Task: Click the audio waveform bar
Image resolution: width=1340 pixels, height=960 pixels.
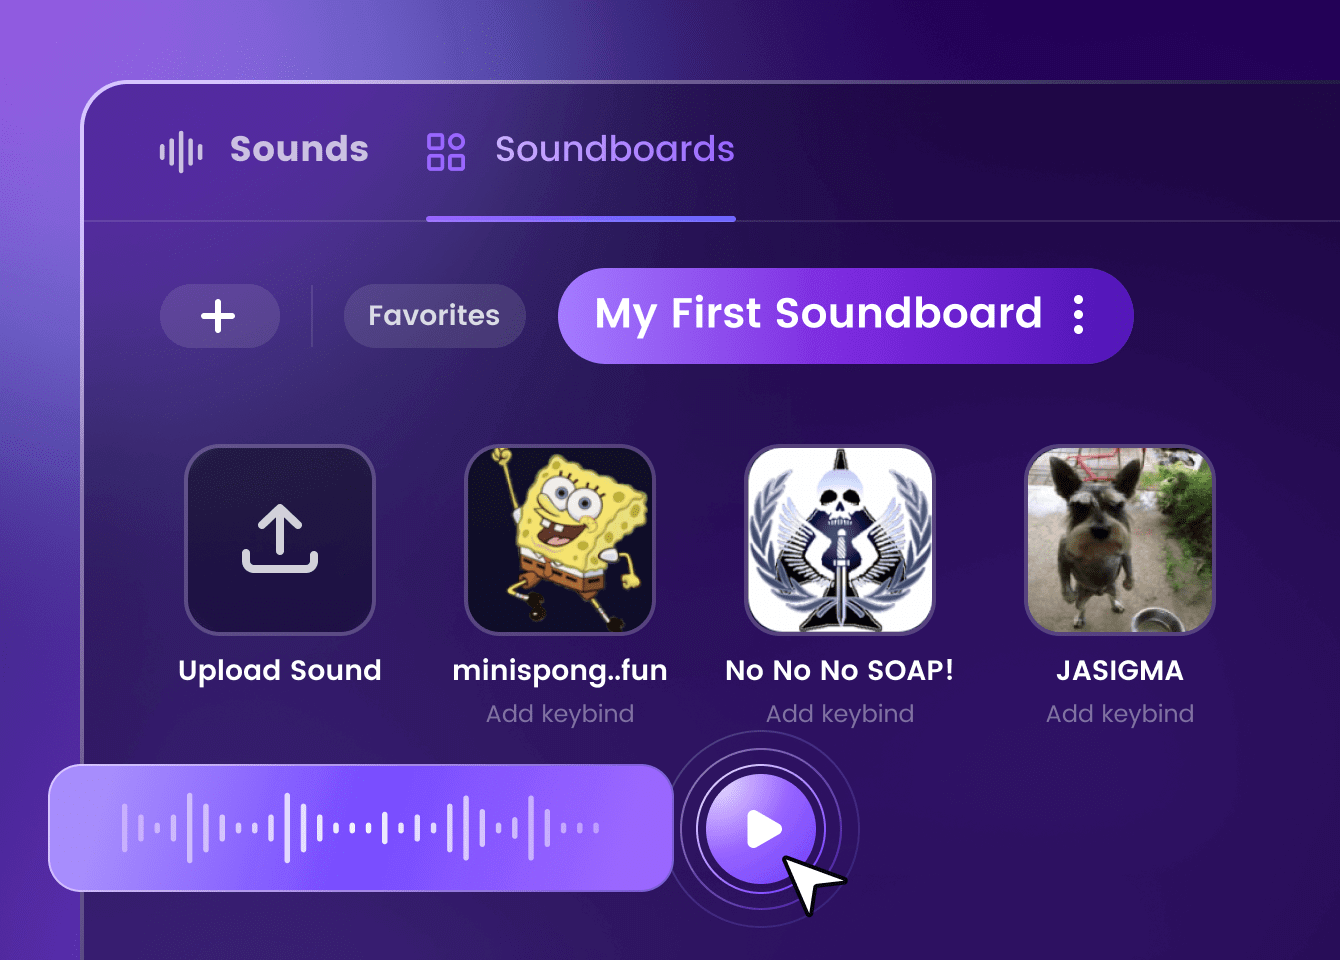Action: (360, 828)
